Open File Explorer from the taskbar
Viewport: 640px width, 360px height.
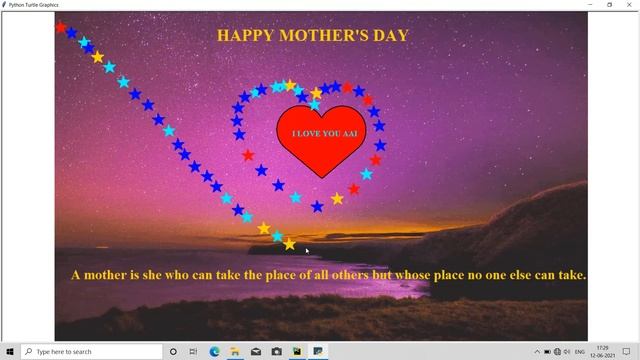tap(235, 351)
